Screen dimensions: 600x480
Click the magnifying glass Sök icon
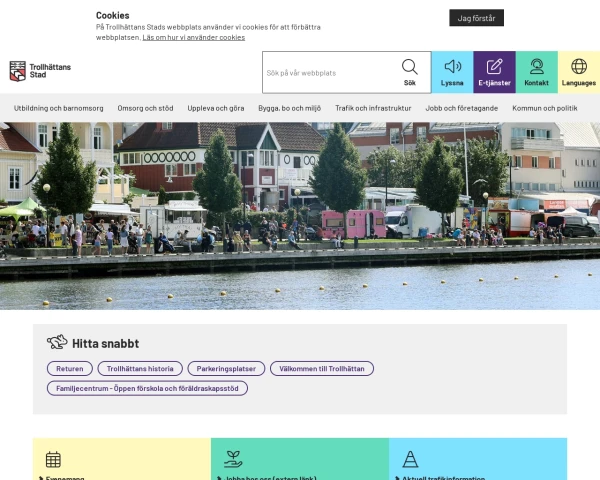[409, 67]
